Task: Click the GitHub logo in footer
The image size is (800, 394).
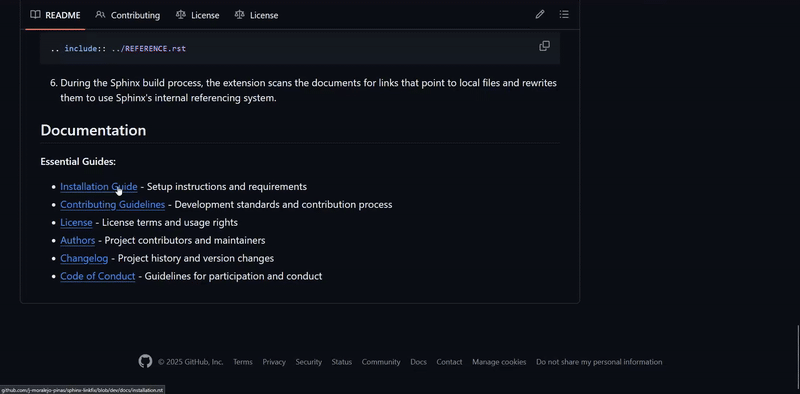Action: click(145, 362)
